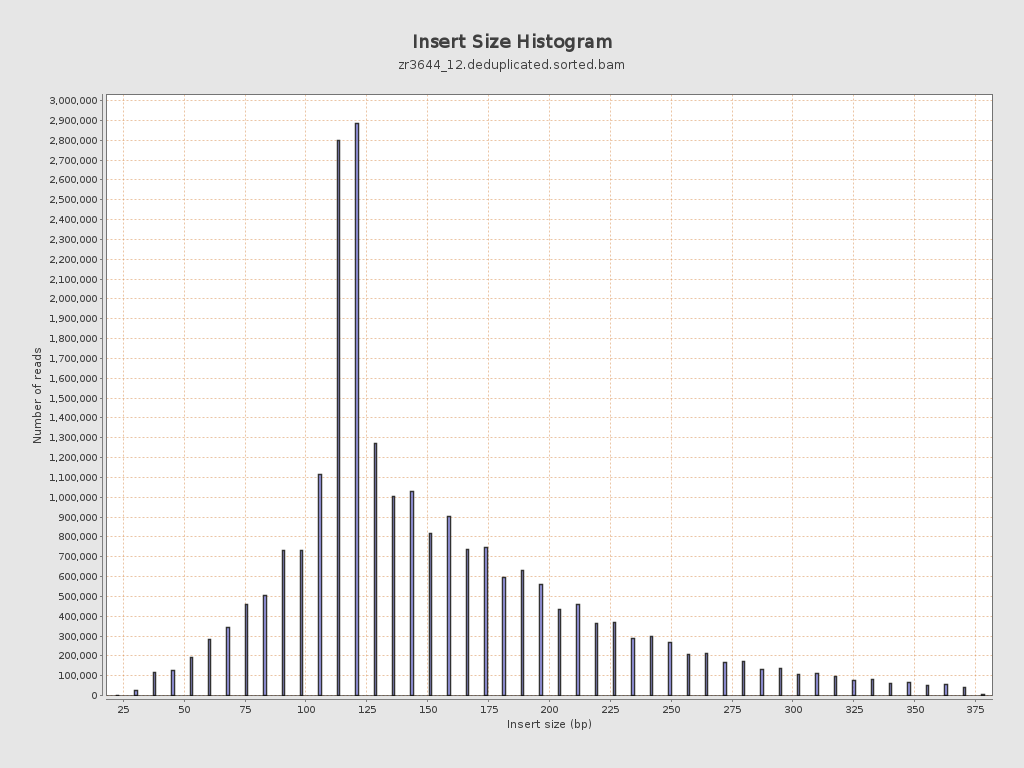Click the 350 x-axis tick label
1024x768 pixels.
pos(914,710)
